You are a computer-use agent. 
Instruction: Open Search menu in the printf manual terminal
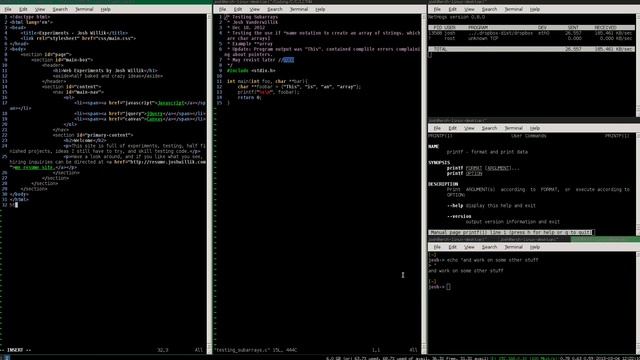[x=489, y=128]
